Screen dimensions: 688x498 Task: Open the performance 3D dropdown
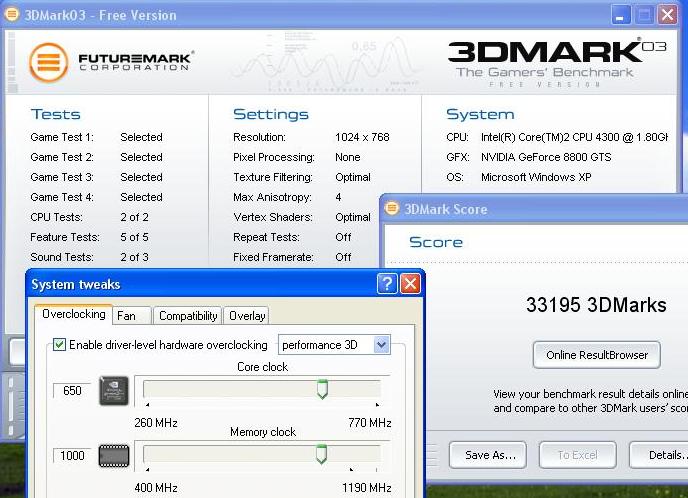tap(382, 345)
